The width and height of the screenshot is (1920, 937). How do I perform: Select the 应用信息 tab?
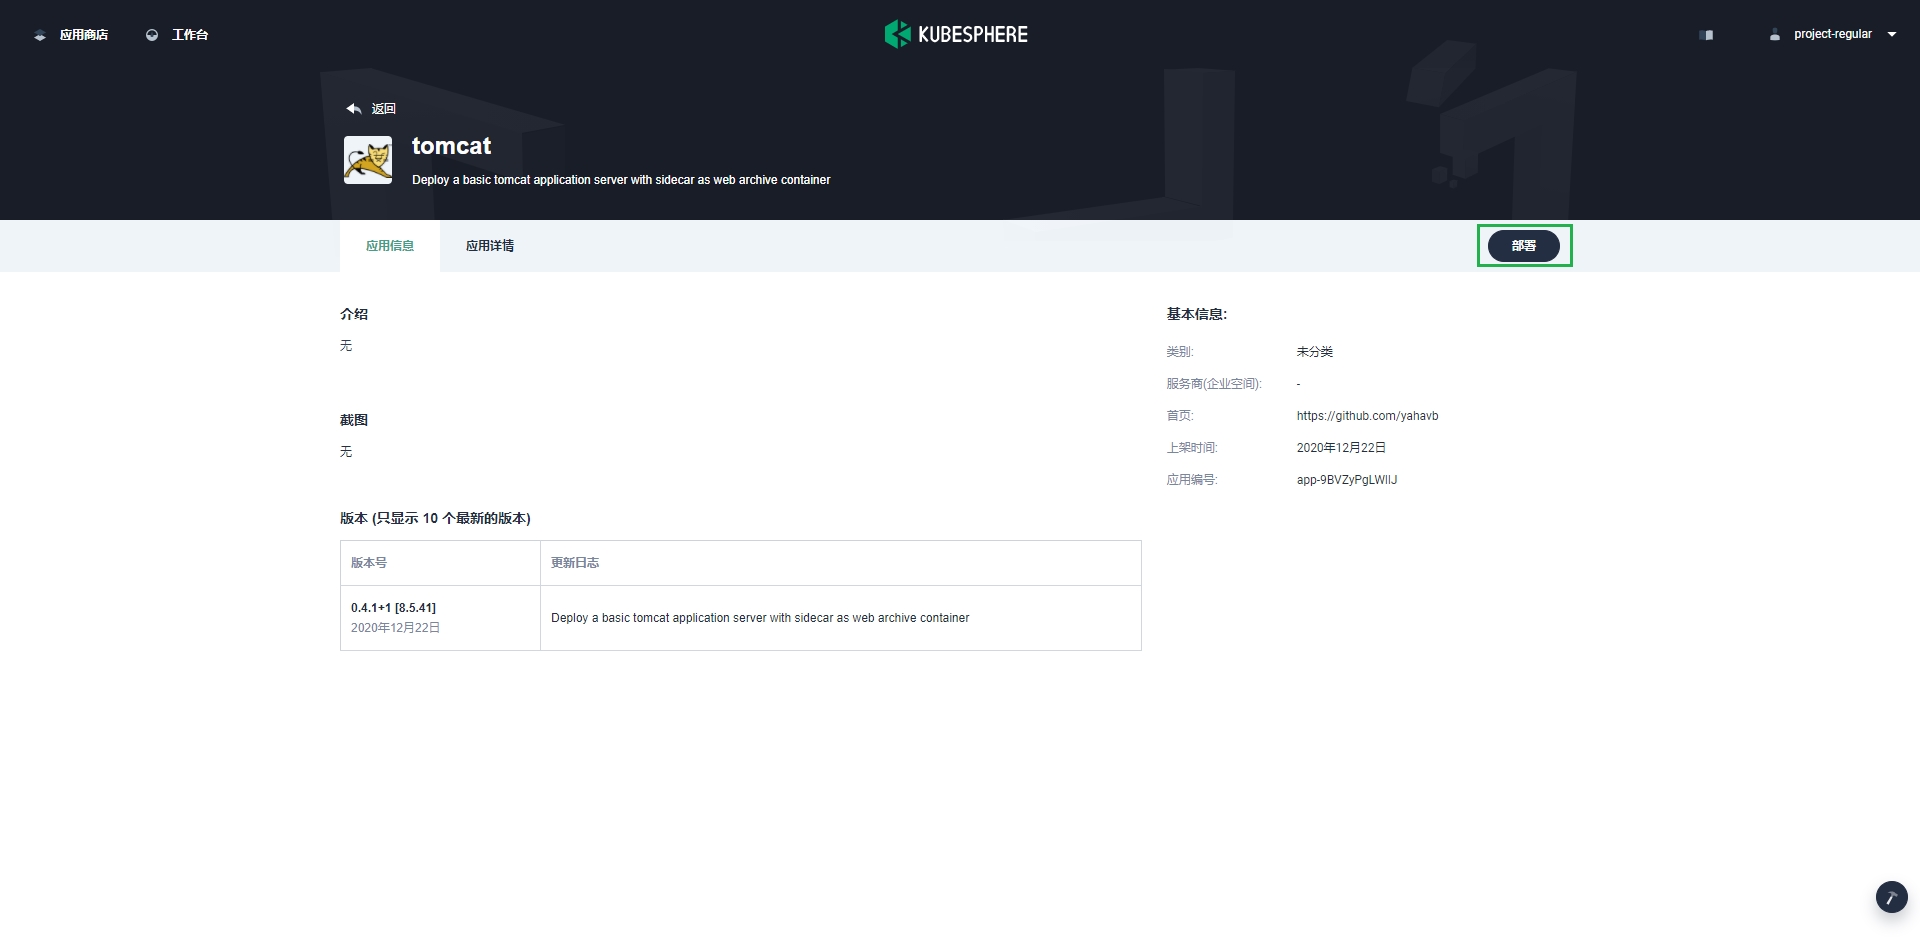[x=389, y=245]
